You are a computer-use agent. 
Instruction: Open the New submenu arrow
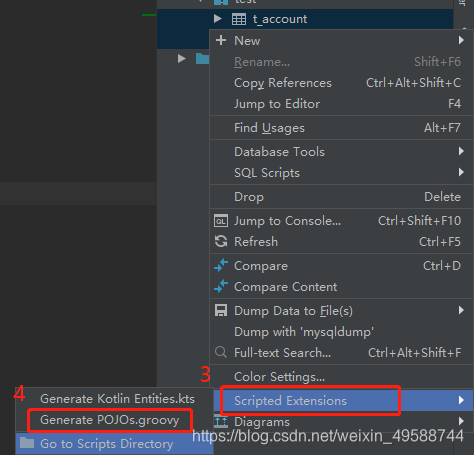coord(461,40)
